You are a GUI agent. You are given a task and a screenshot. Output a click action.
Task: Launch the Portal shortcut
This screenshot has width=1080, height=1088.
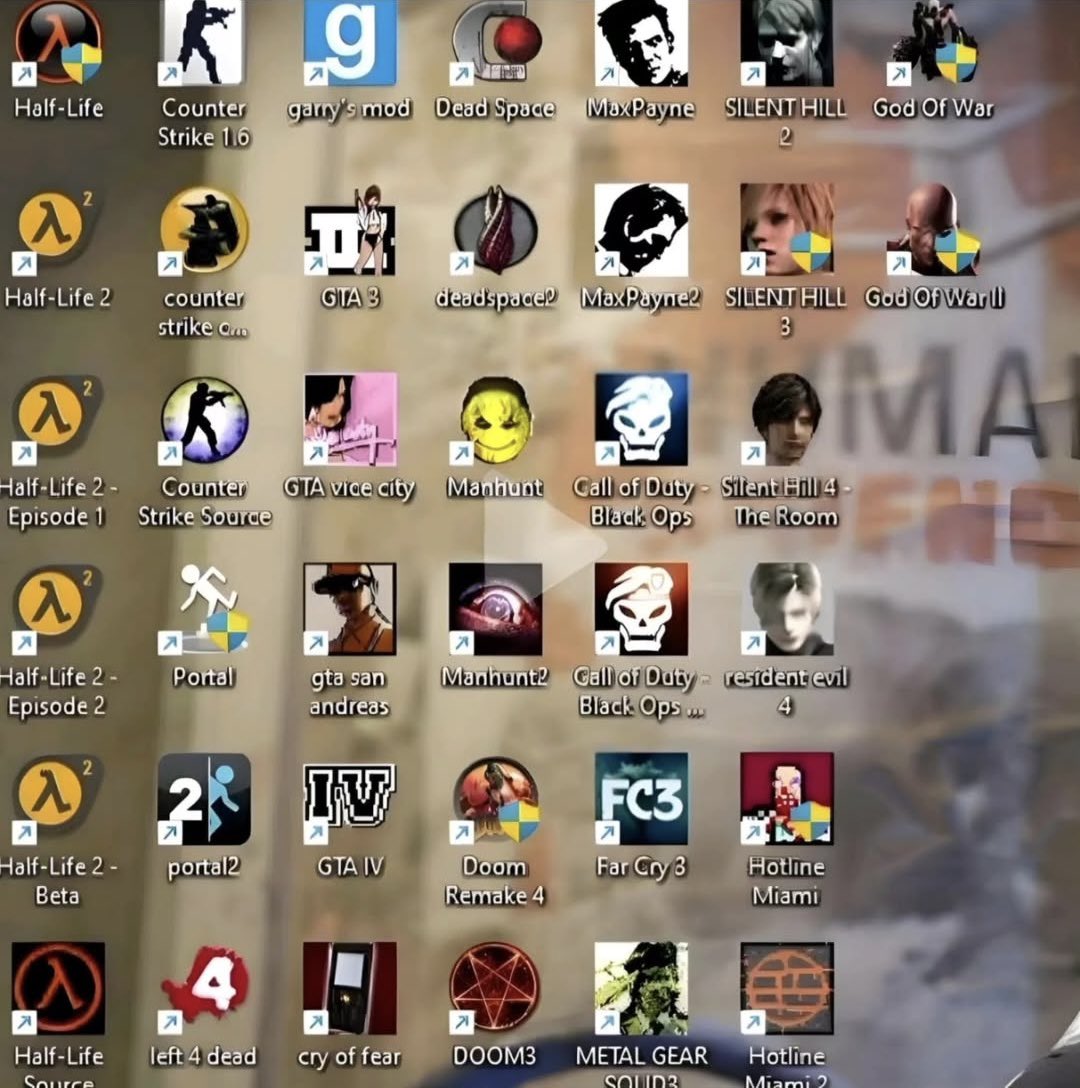coord(202,610)
